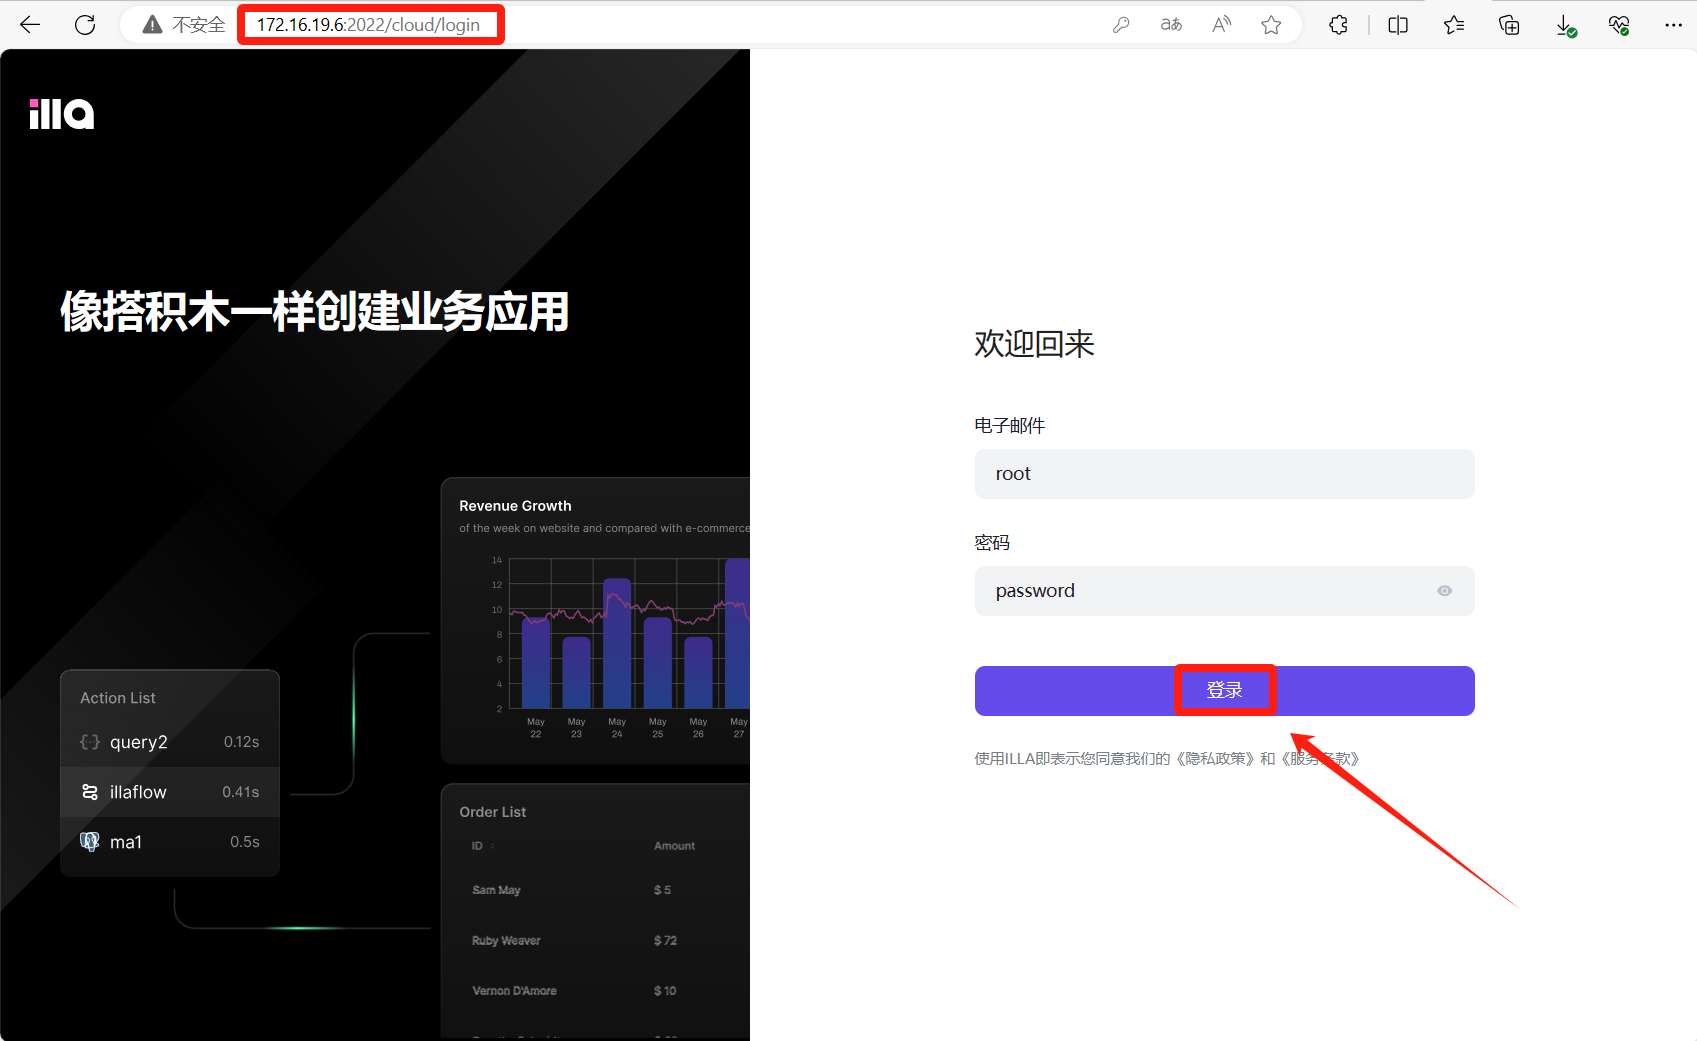Image resolution: width=1697 pixels, height=1041 pixels.
Task: Click the browser back arrow
Action: (30, 25)
